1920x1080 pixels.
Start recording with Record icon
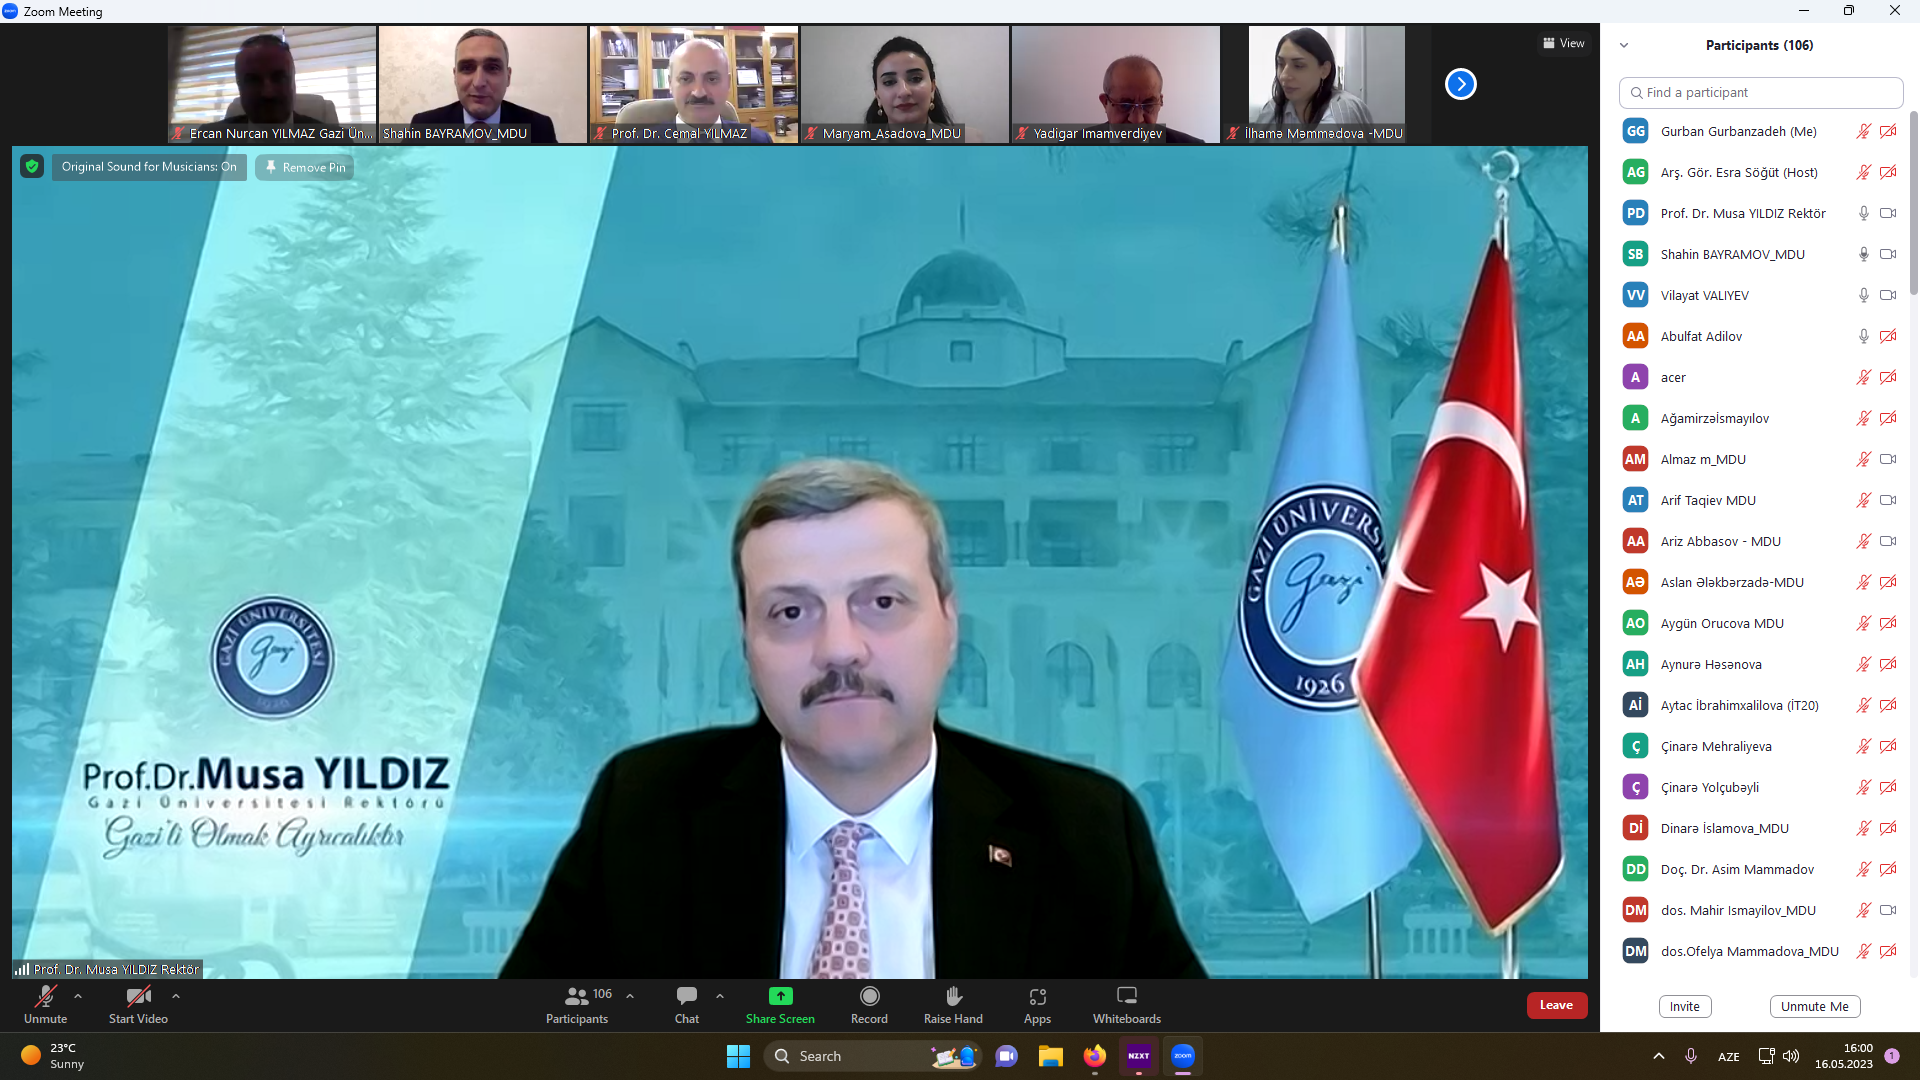(x=869, y=996)
